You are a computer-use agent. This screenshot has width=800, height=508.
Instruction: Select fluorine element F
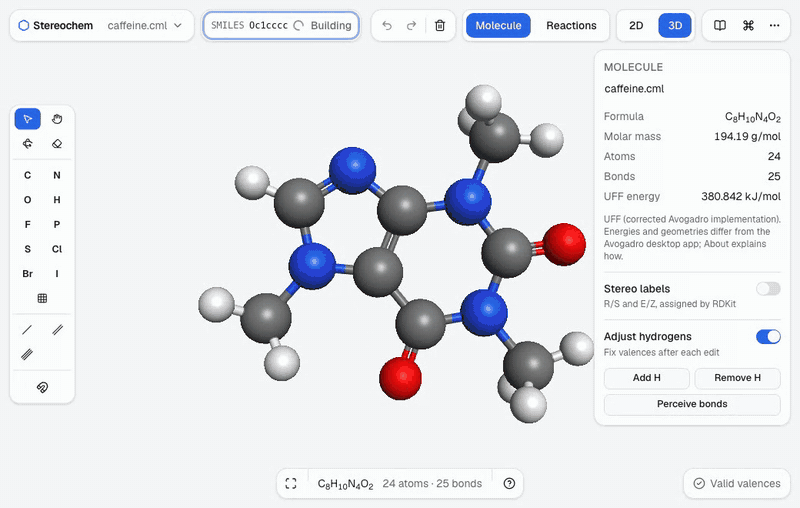(28, 224)
